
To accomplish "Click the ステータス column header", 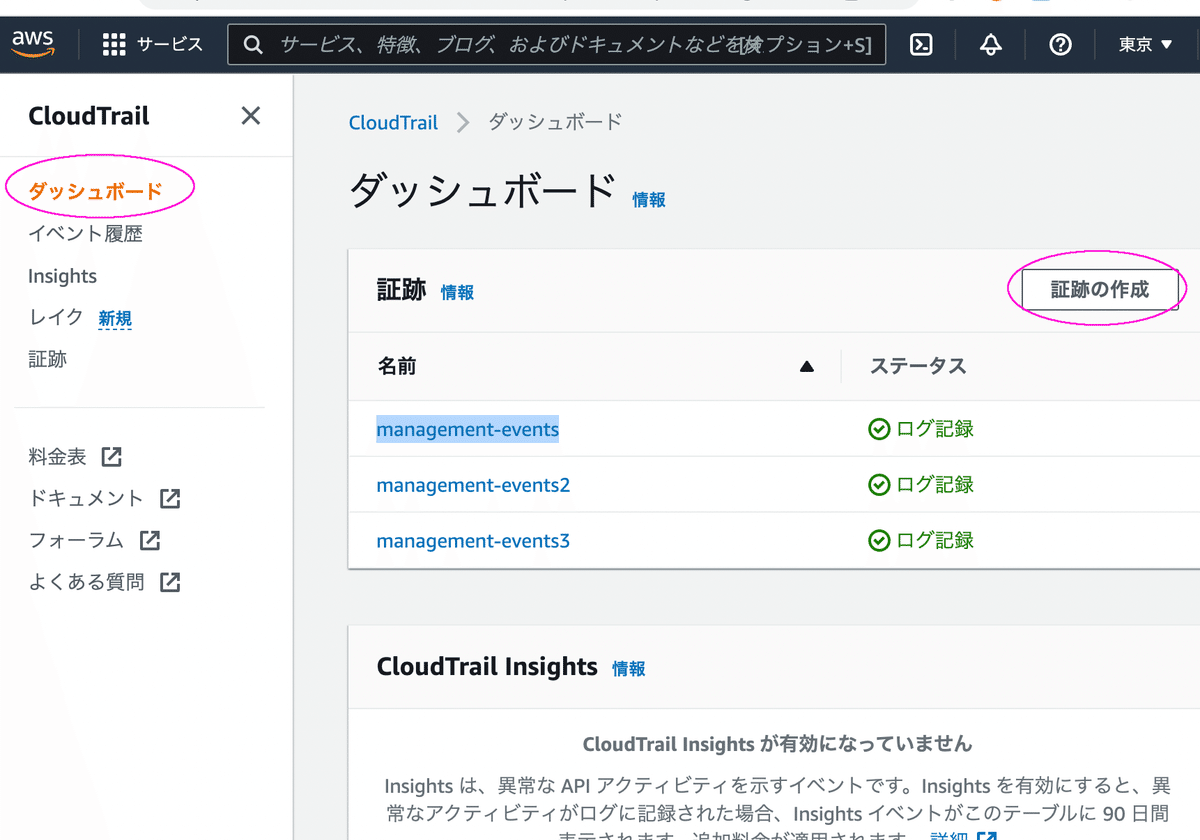I will 918,366.
